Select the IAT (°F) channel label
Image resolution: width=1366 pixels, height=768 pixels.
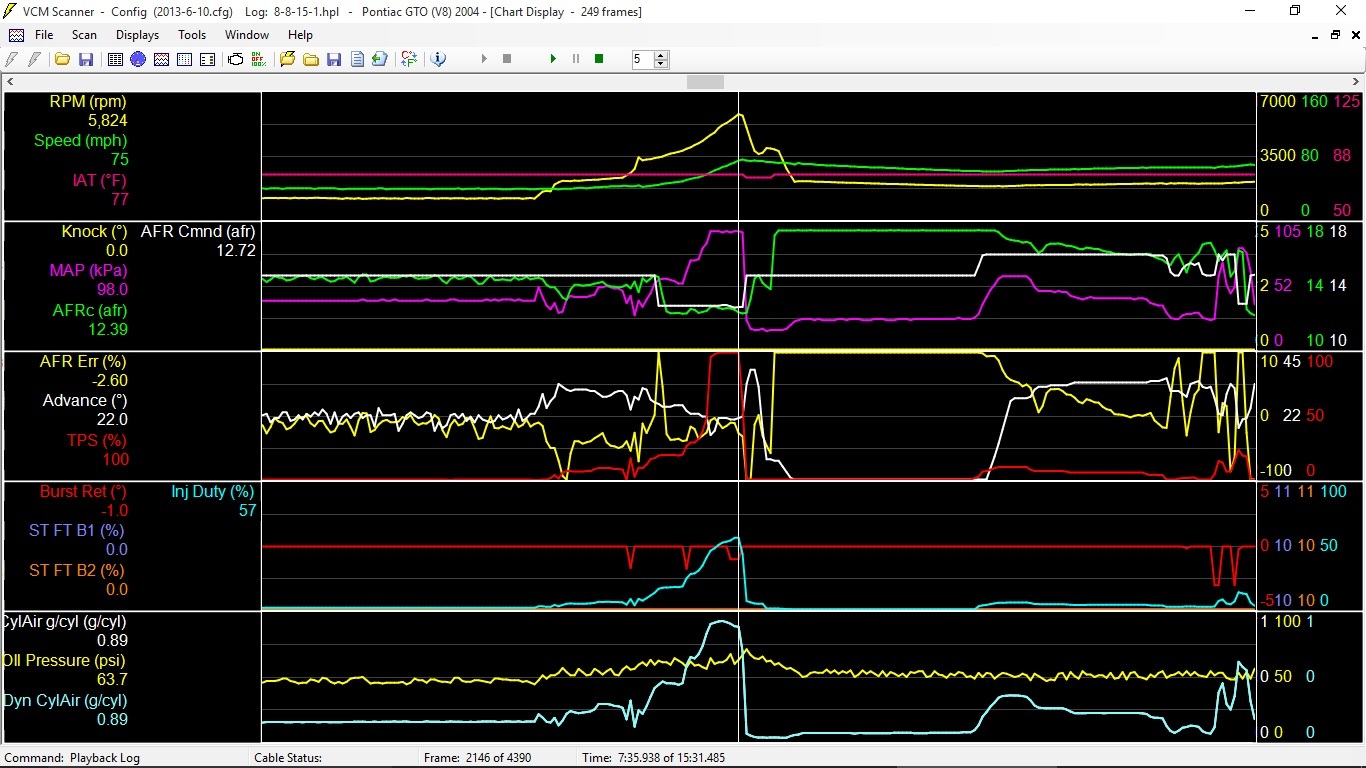click(x=100, y=181)
